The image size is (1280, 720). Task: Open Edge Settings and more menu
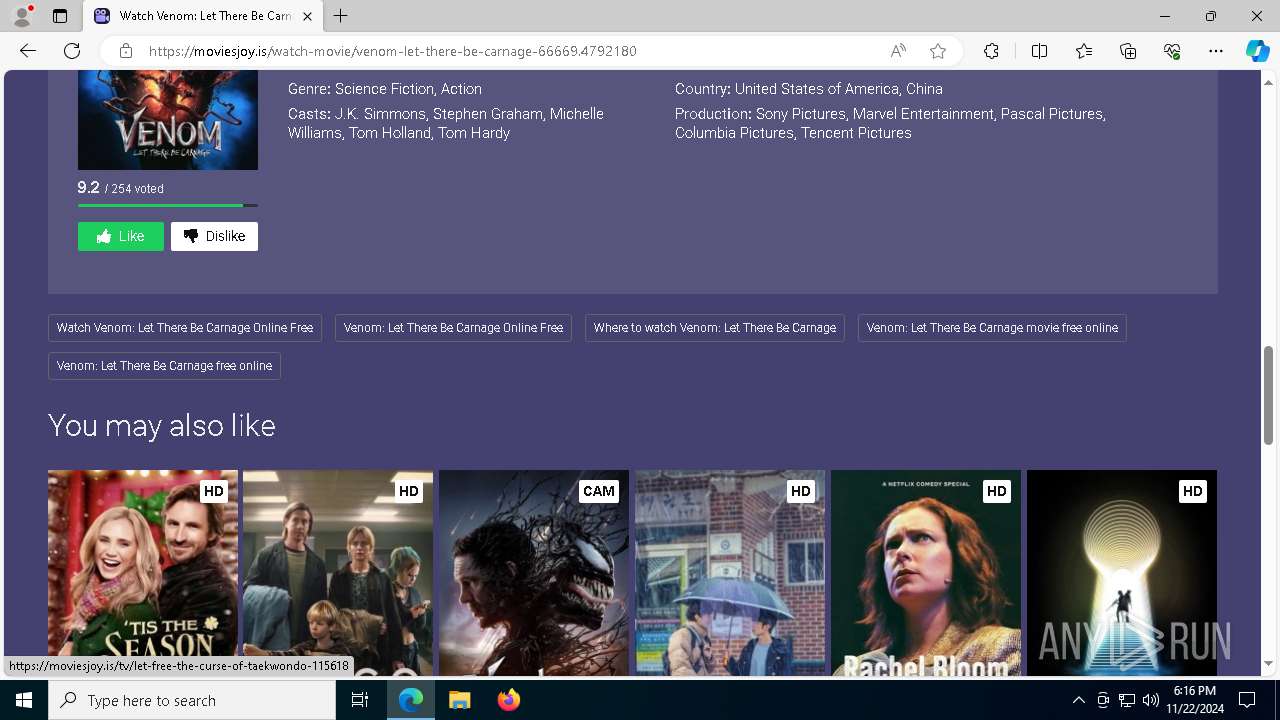(x=1216, y=51)
